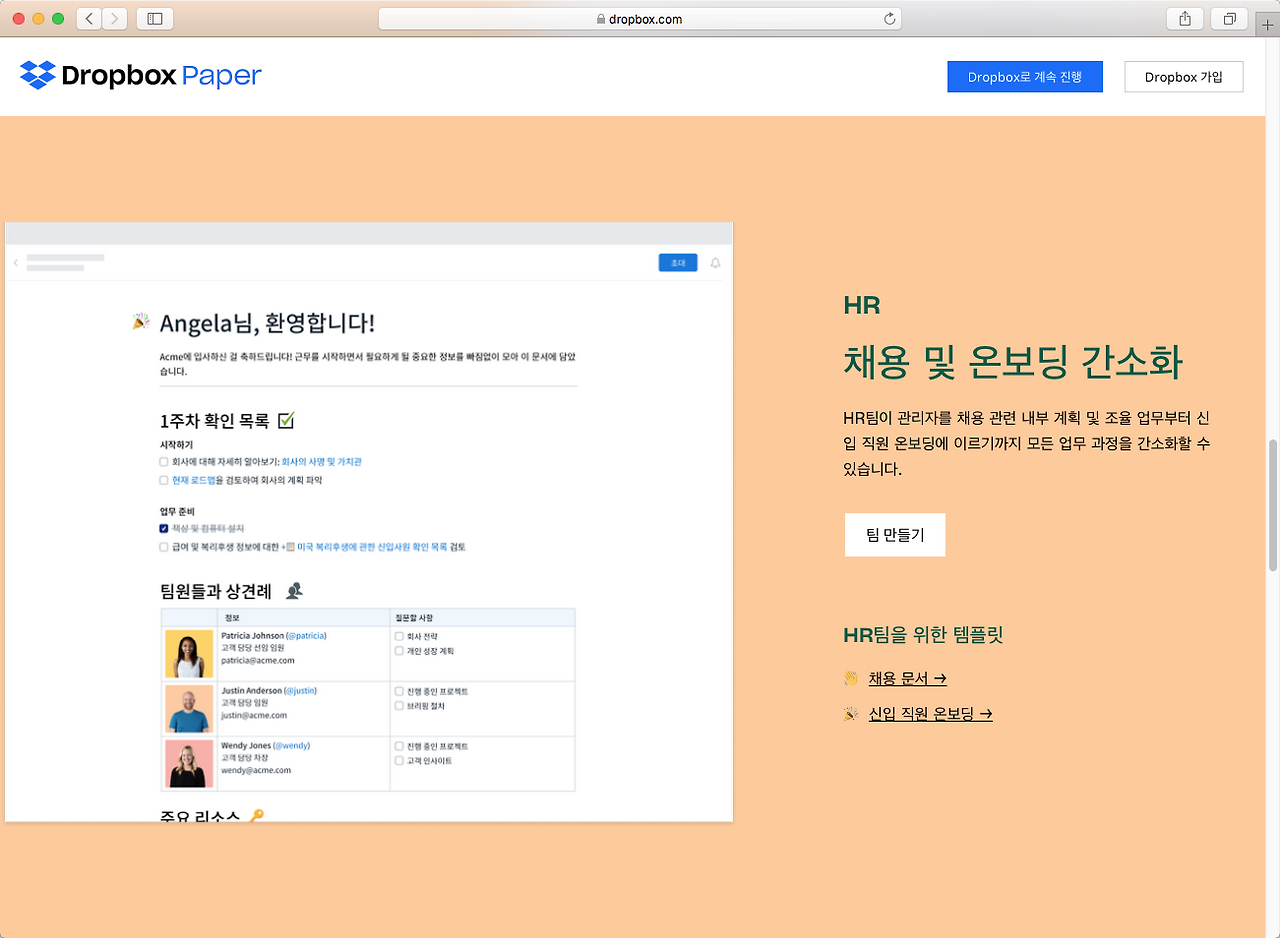1280x938 pixels.
Task: Click the Dropbox Paper logo
Action: 141,75
